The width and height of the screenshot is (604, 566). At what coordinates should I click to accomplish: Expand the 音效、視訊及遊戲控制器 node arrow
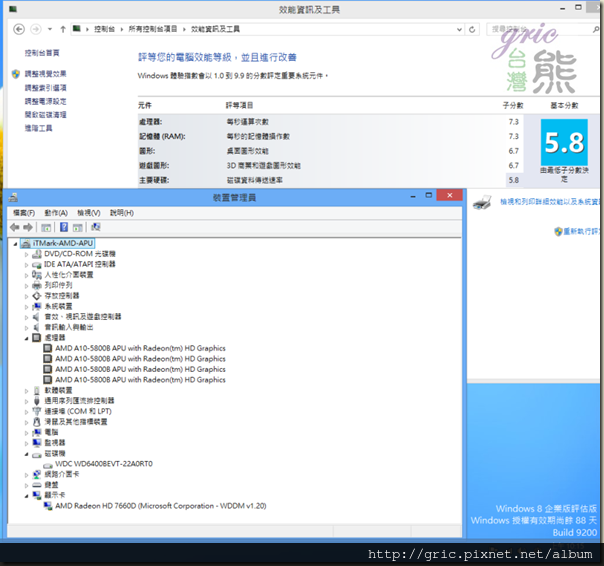click(x=26, y=317)
